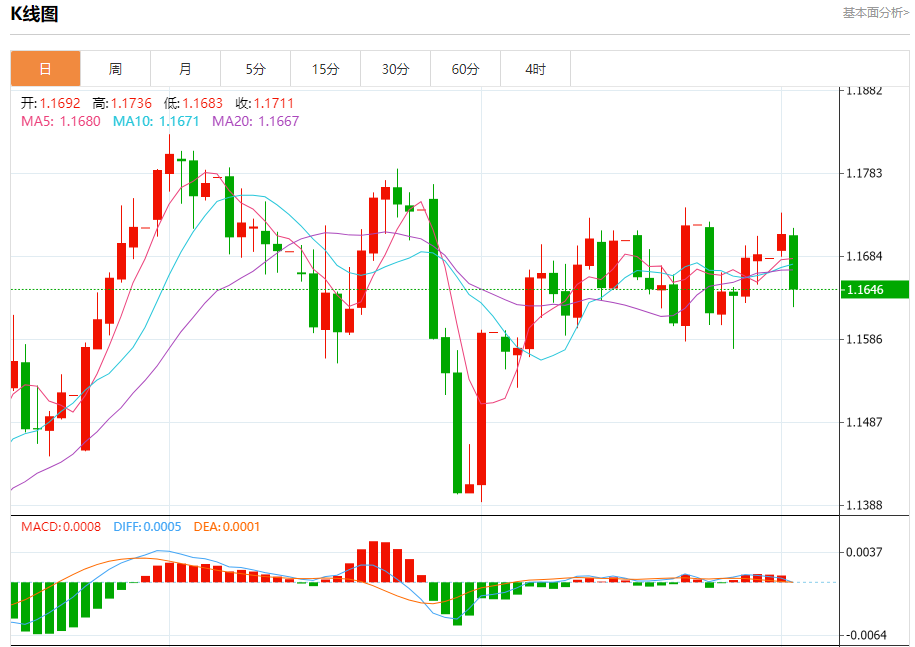Screen dimensions: 915x647
Task: Choose the 60分 interval tab
Action: 465,69
